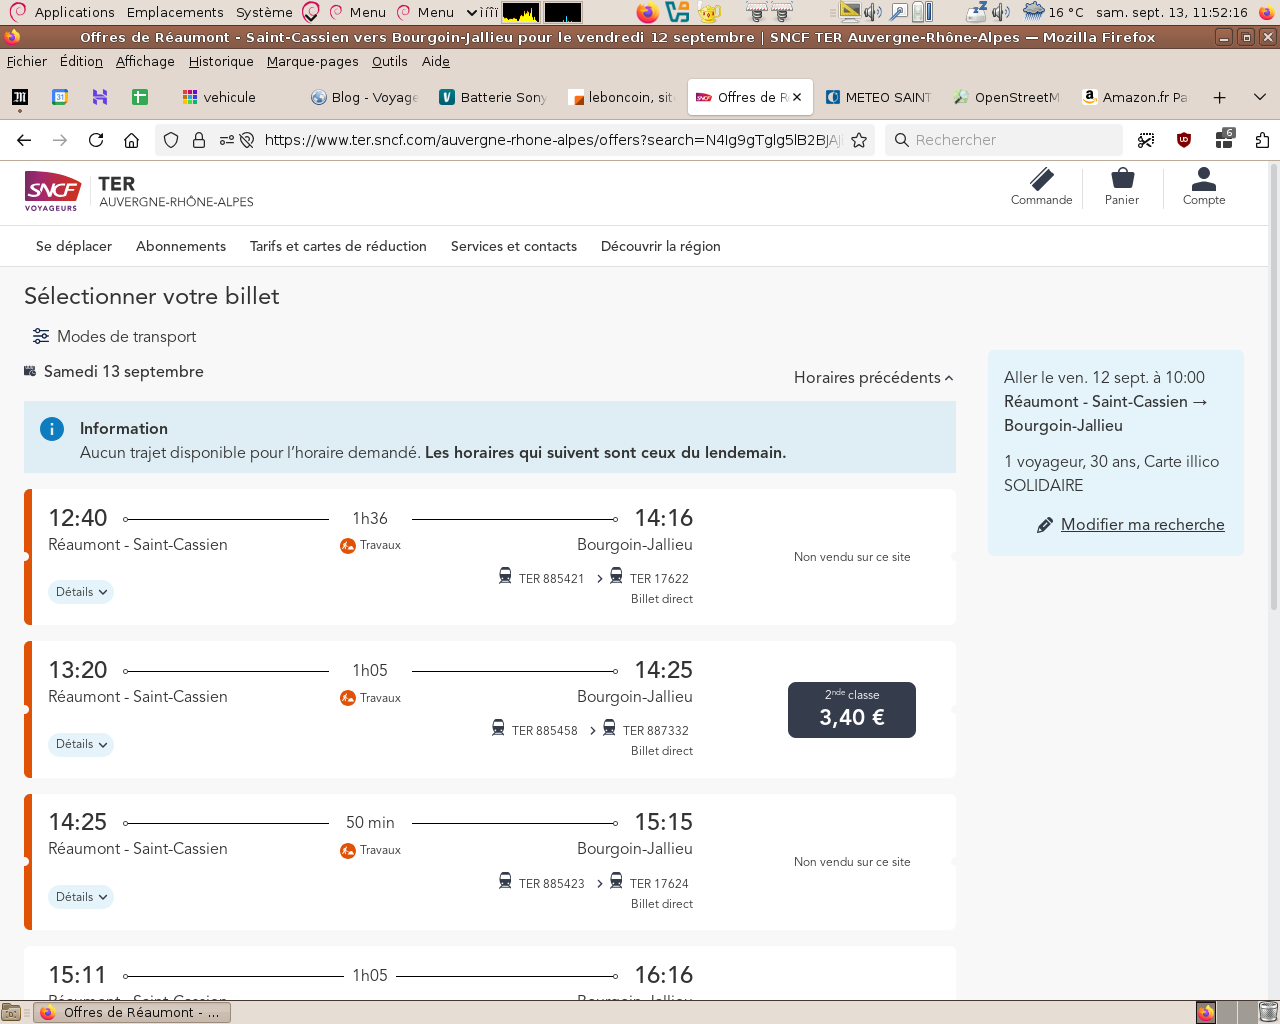
Task: Expand Détails for the 14:25 train
Action: click(81, 897)
